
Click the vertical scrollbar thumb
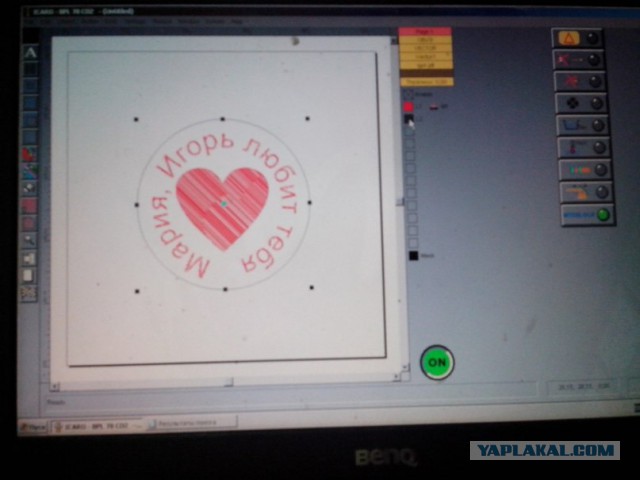pyautogui.click(x=400, y=201)
